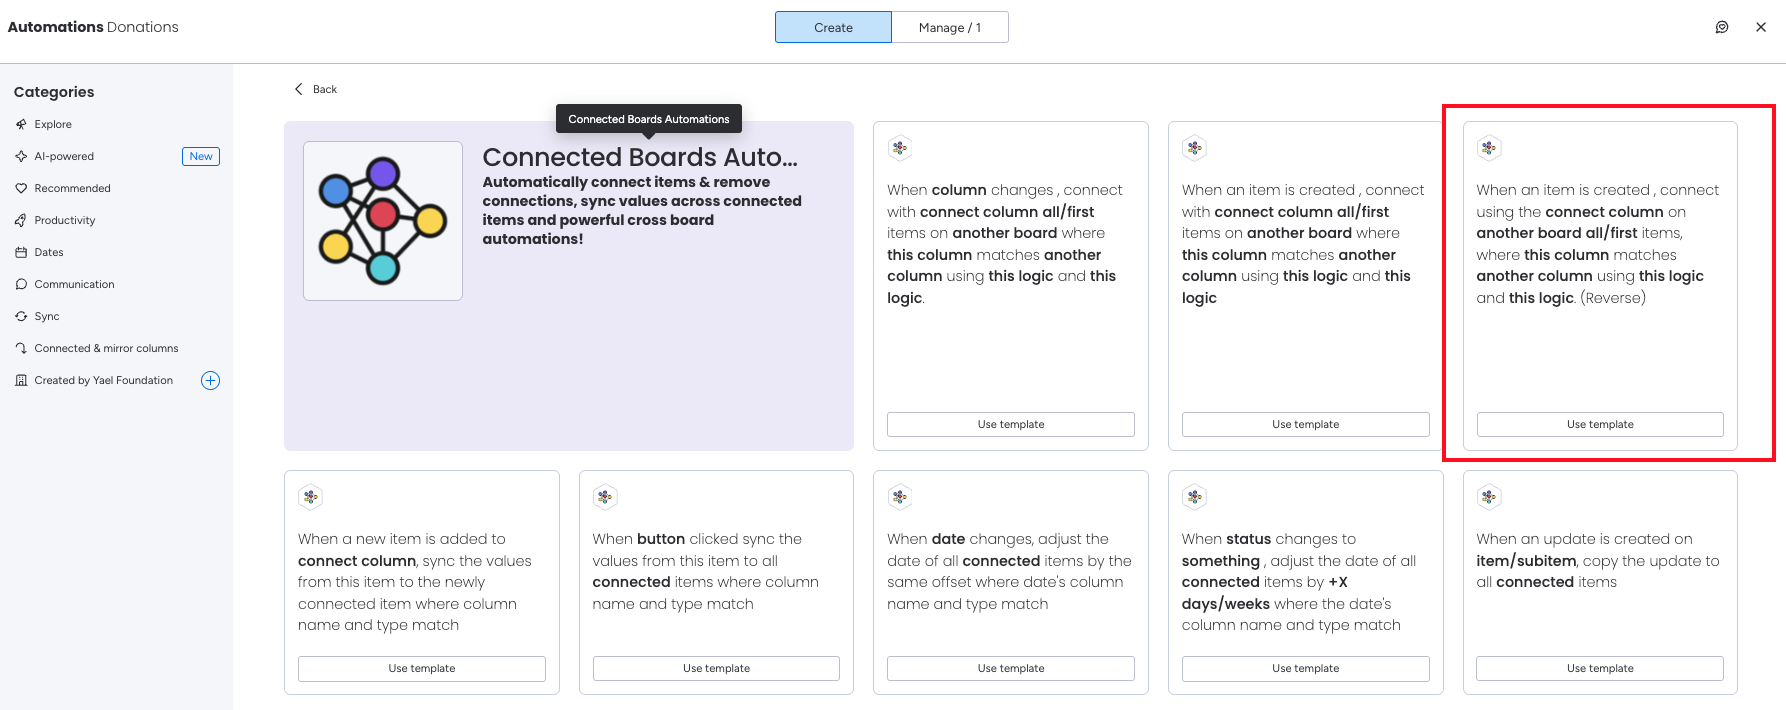This screenshot has height=710, width=1786.
Task: Use template for the Reverse connect automation
Action: 1600,424
